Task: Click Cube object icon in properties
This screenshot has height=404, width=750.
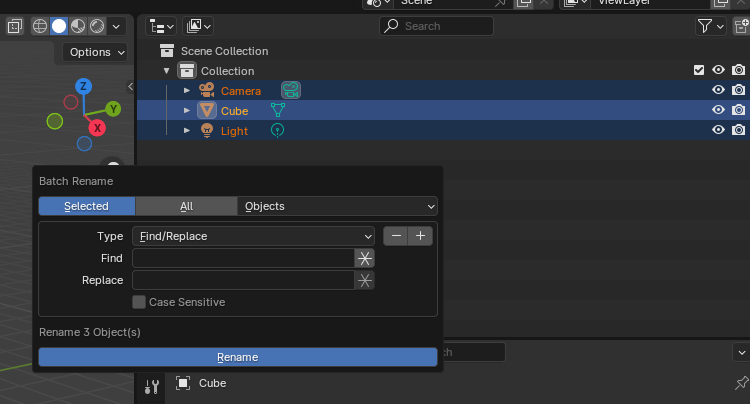Action: (183, 383)
